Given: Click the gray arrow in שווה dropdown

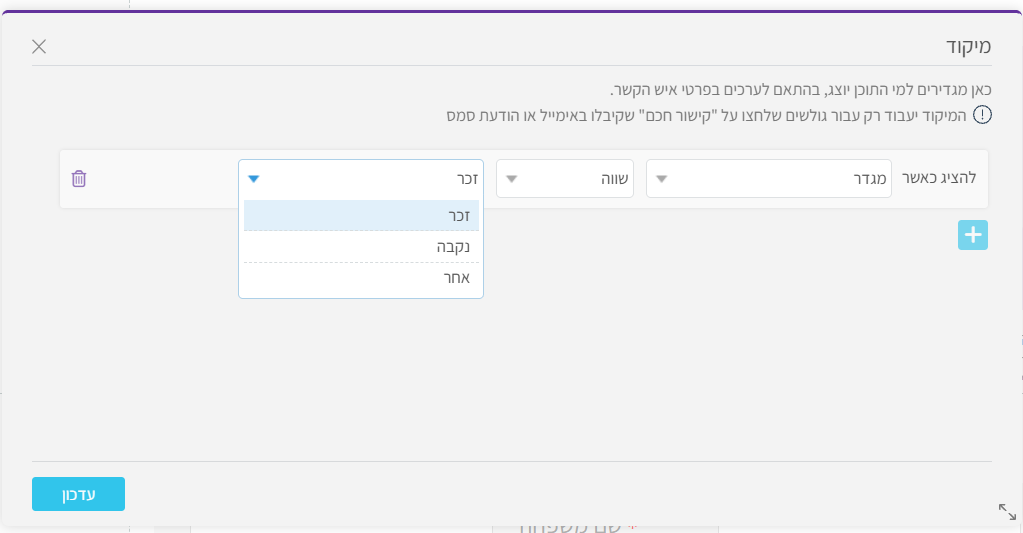Looking at the screenshot, I should click(x=512, y=179).
